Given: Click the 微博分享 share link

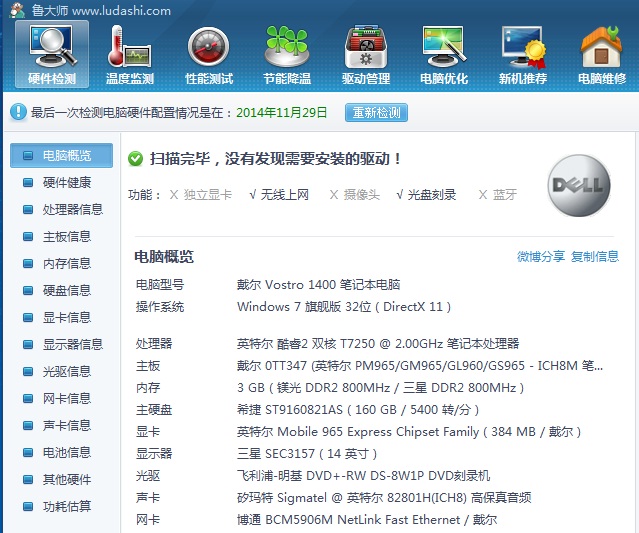Looking at the screenshot, I should 541,257.
